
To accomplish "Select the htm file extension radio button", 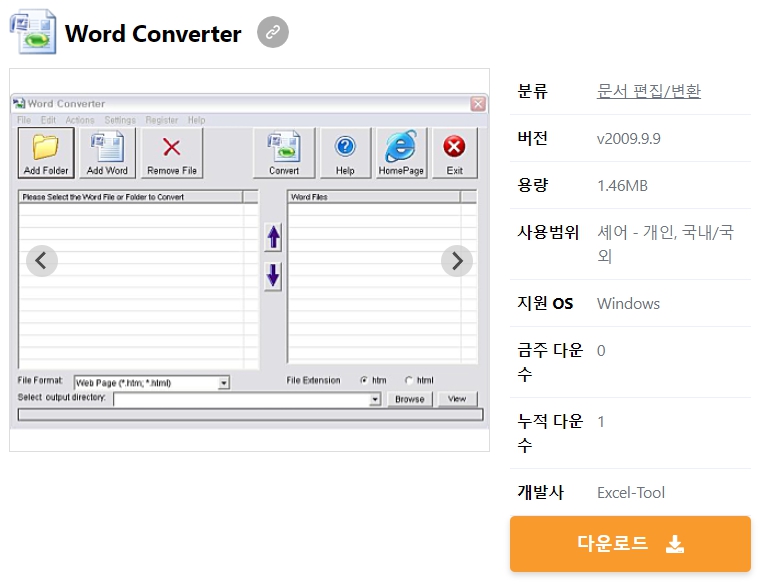I will click(364, 381).
